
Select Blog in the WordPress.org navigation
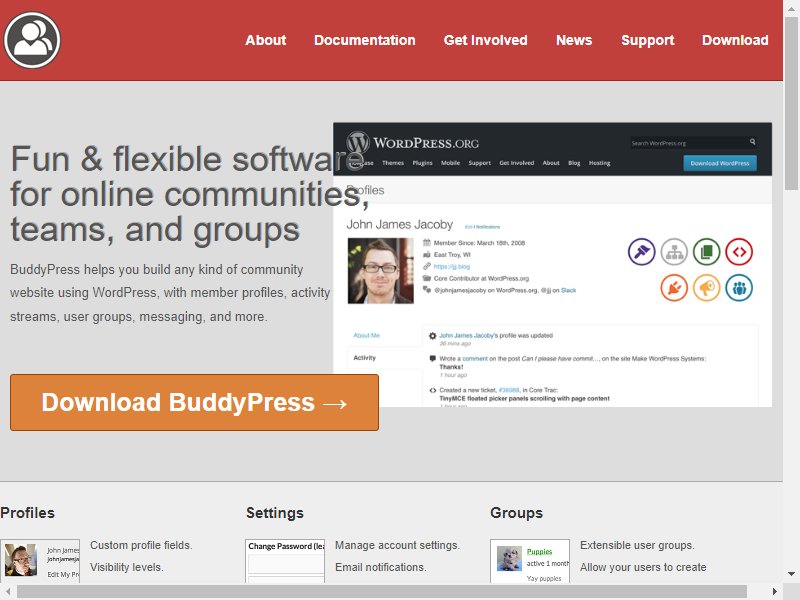tap(574, 163)
